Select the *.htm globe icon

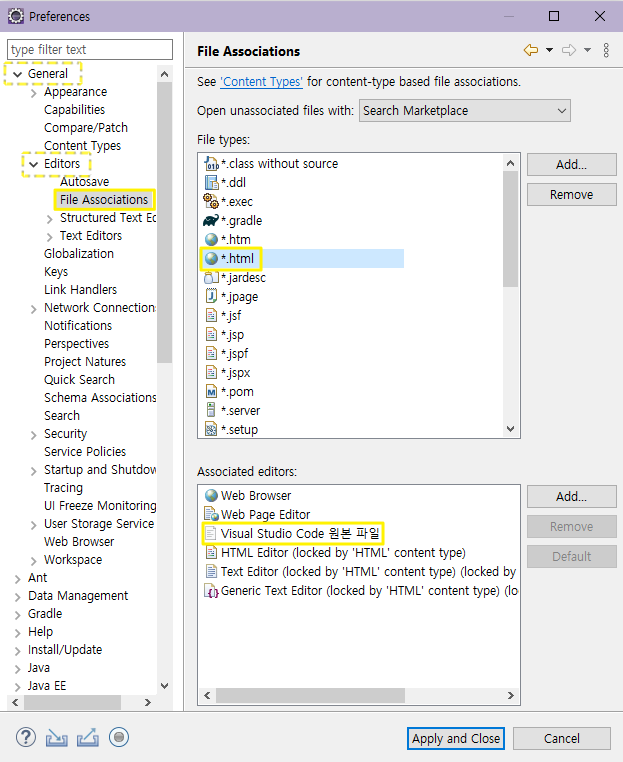coord(211,240)
